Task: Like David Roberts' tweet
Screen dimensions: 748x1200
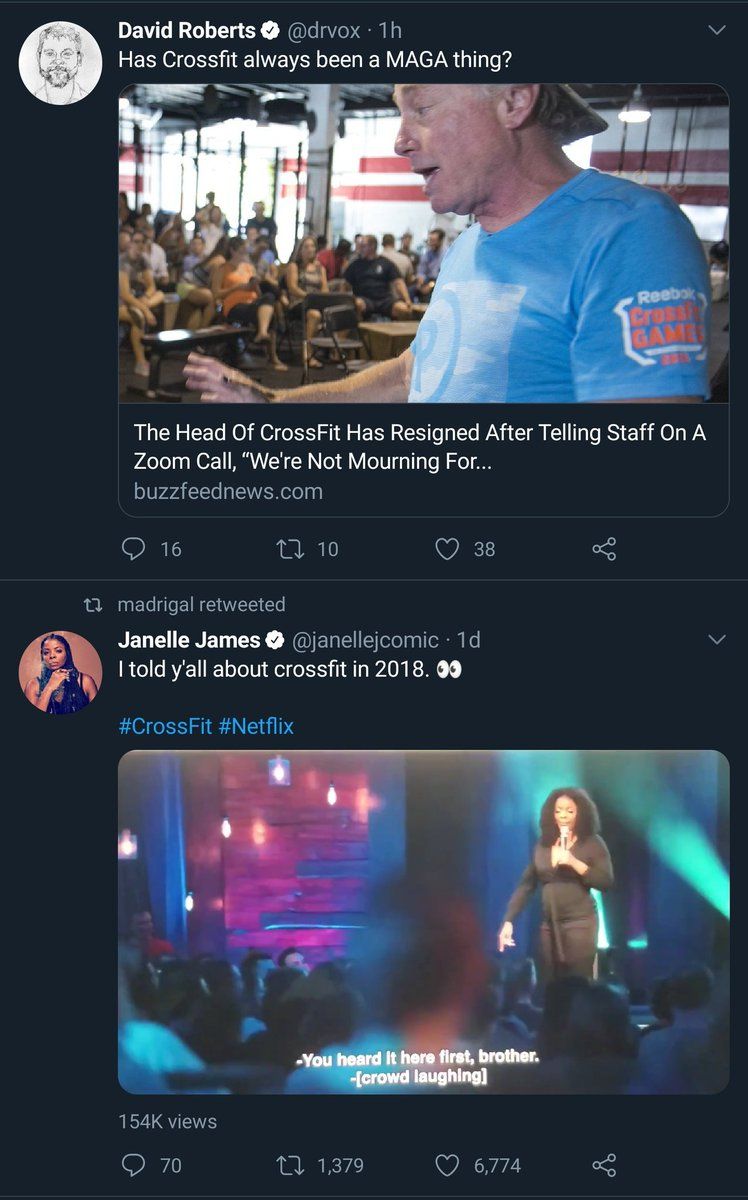Action: coord(447,548)
